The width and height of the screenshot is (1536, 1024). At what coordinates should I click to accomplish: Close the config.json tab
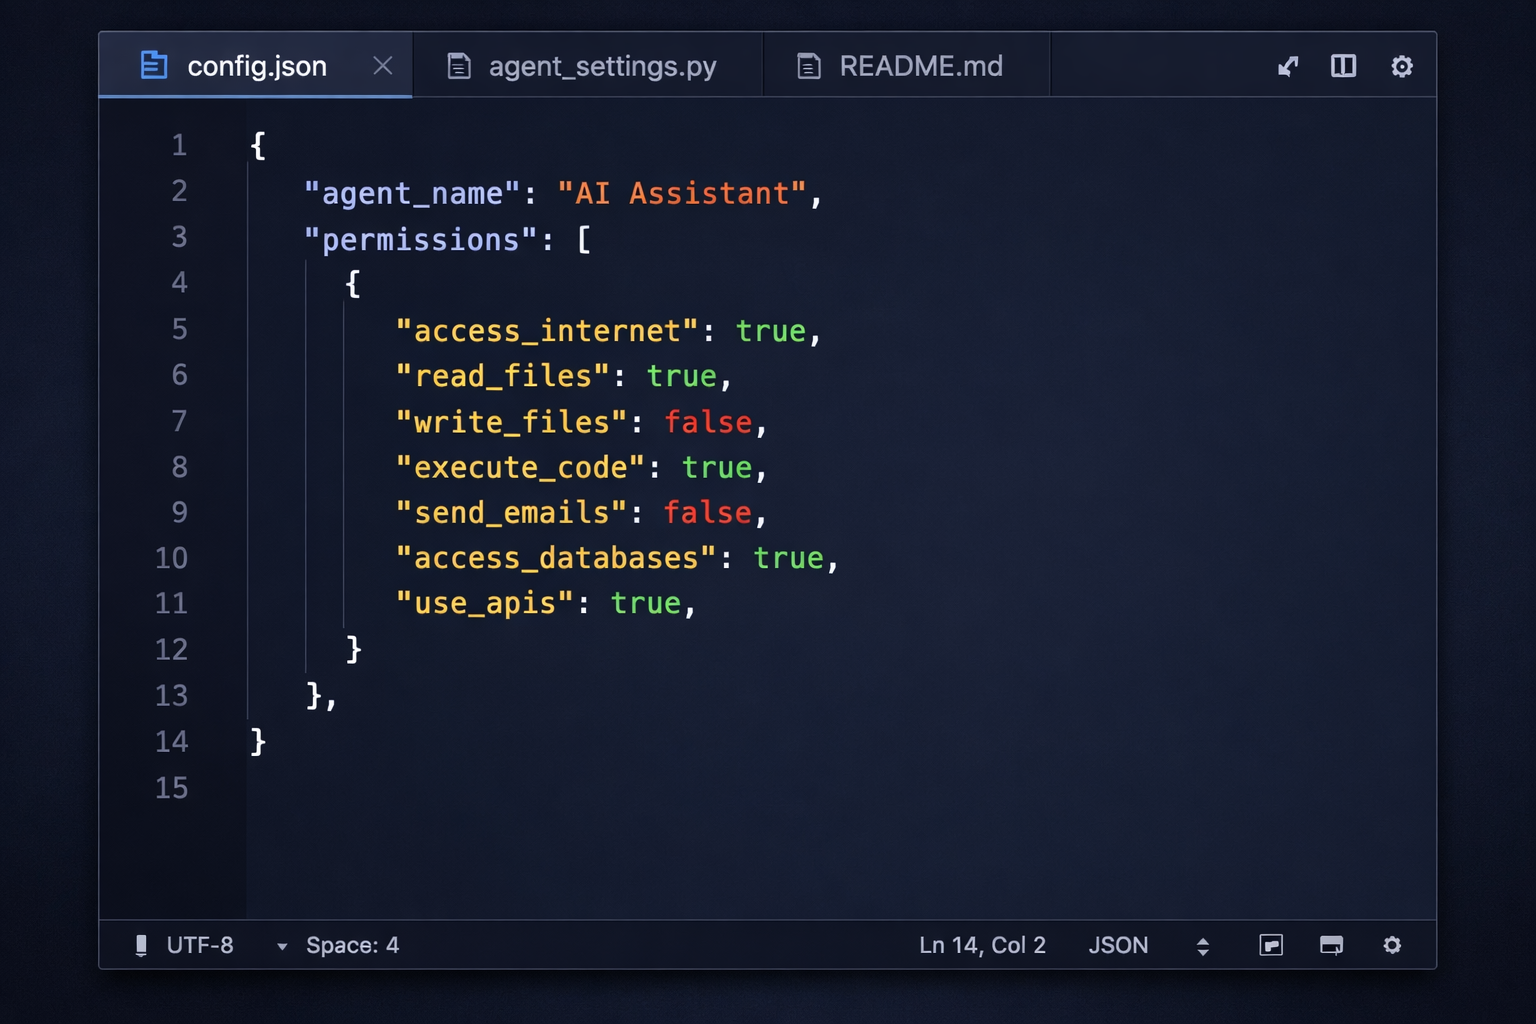pyautogui.click(x=382, y=66)
